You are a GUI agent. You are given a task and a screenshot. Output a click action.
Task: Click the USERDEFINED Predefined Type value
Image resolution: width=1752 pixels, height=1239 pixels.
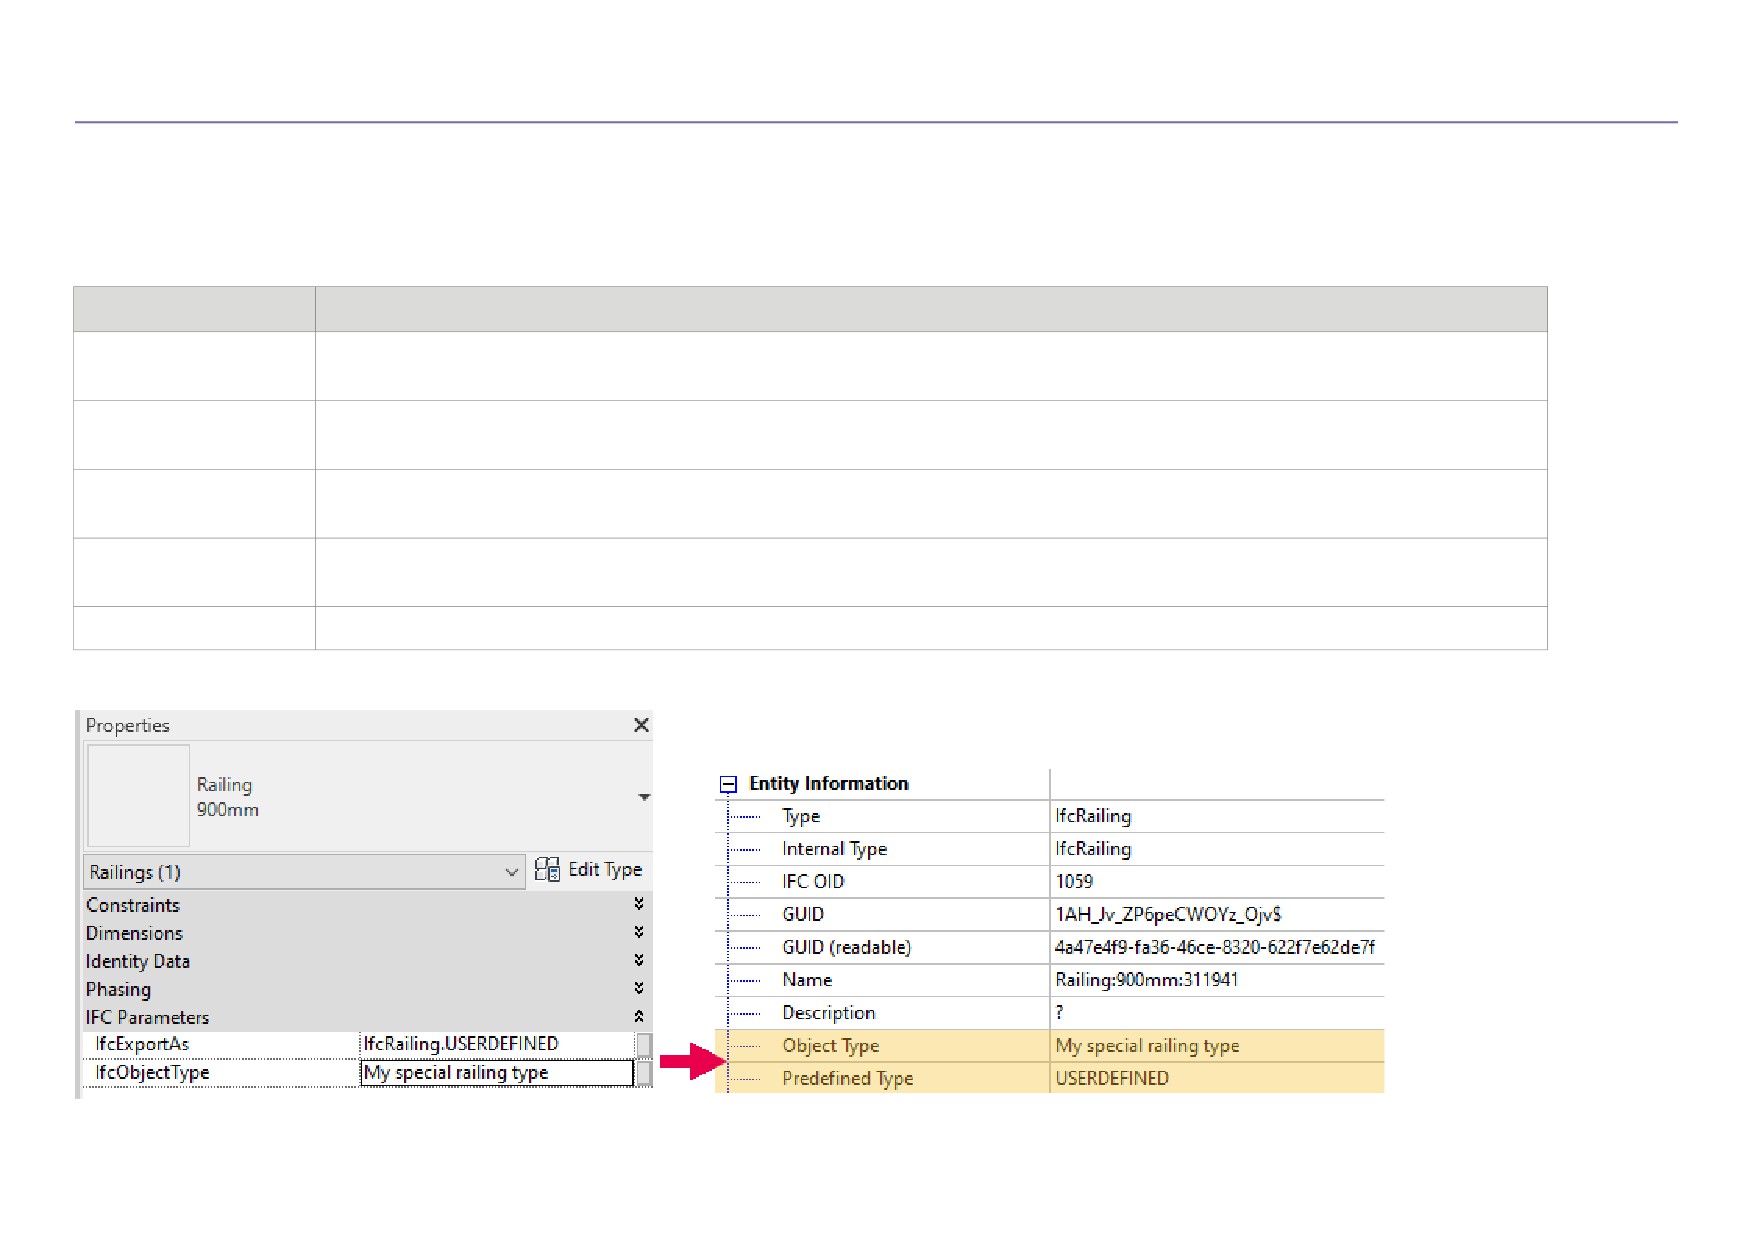tap(1112, 1078)
